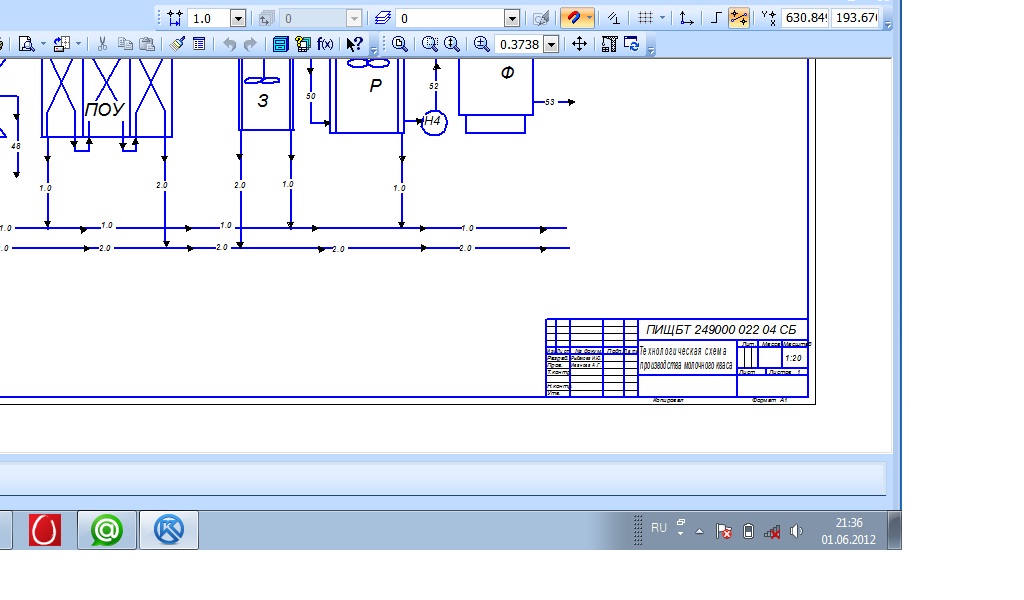Image resolution: width=1024 pixels, height=600 pixels.
Task: Click the model help question icon
Action: (x=303, y=44)
